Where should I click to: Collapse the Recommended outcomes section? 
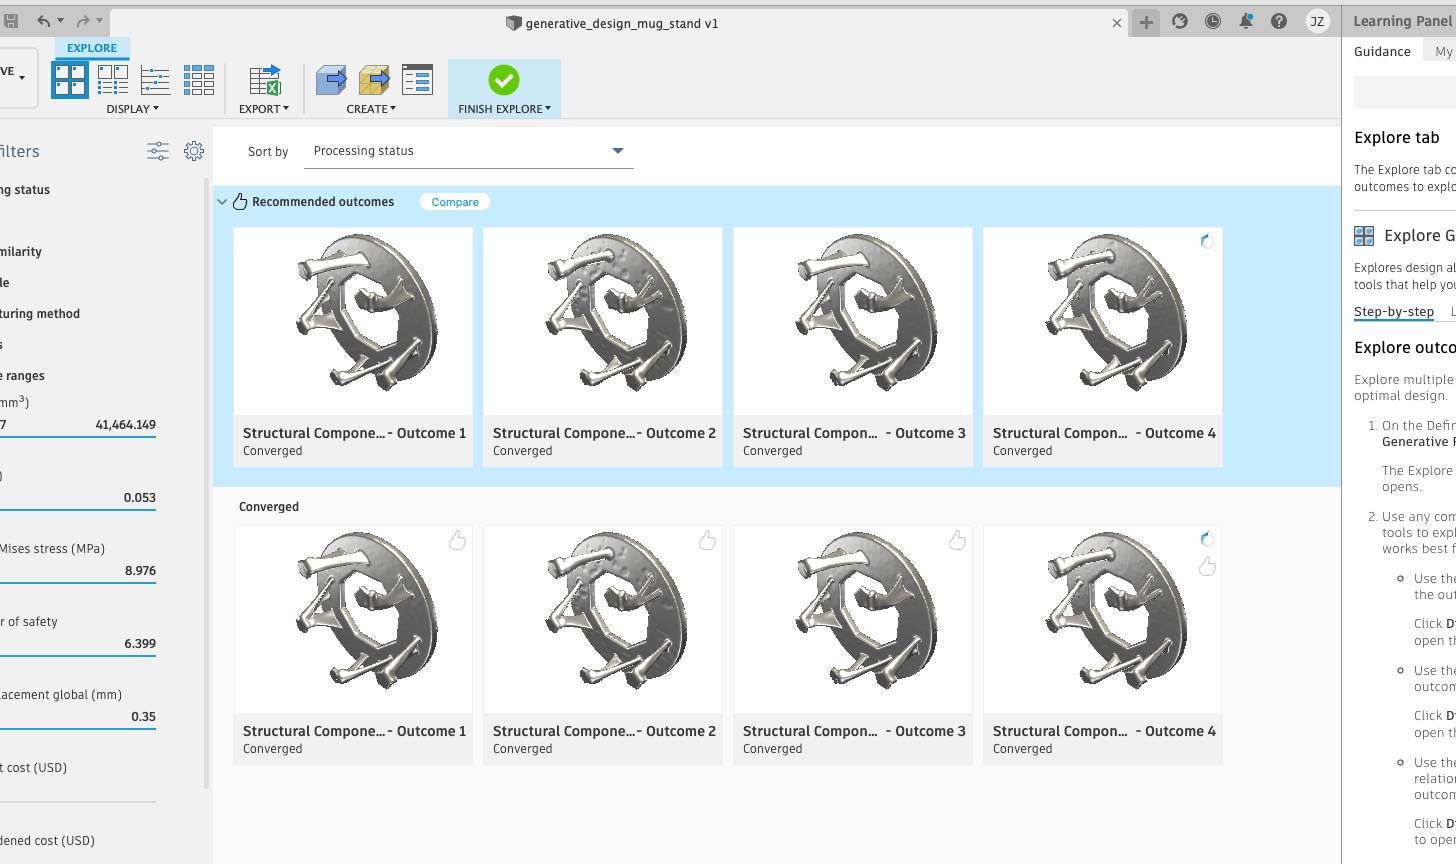click(x=222, y=202)
